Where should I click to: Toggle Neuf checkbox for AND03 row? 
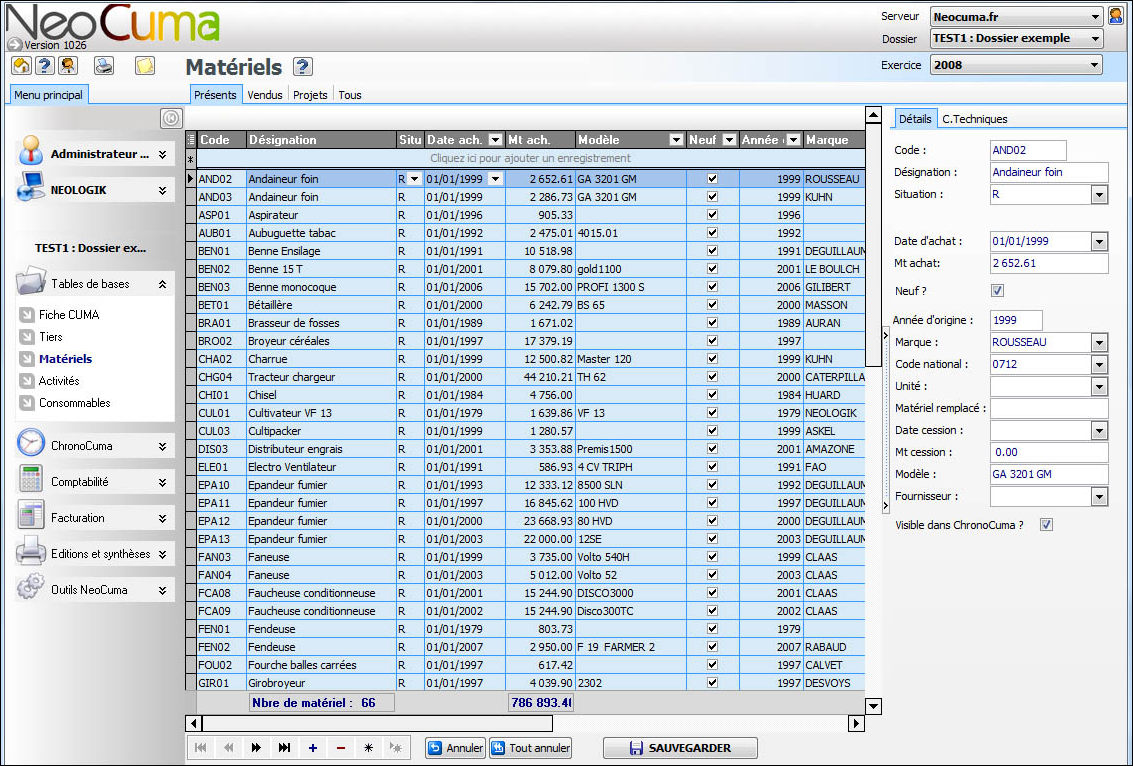click(x=712, y=197)
